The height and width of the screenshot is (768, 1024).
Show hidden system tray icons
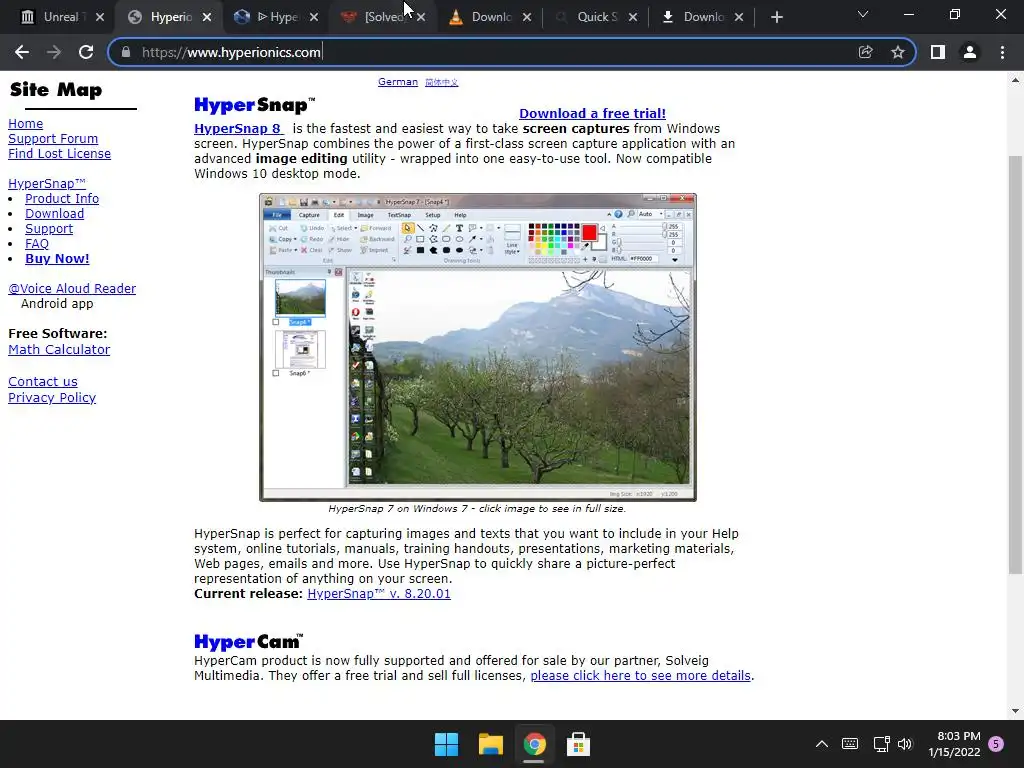(822, 744)
